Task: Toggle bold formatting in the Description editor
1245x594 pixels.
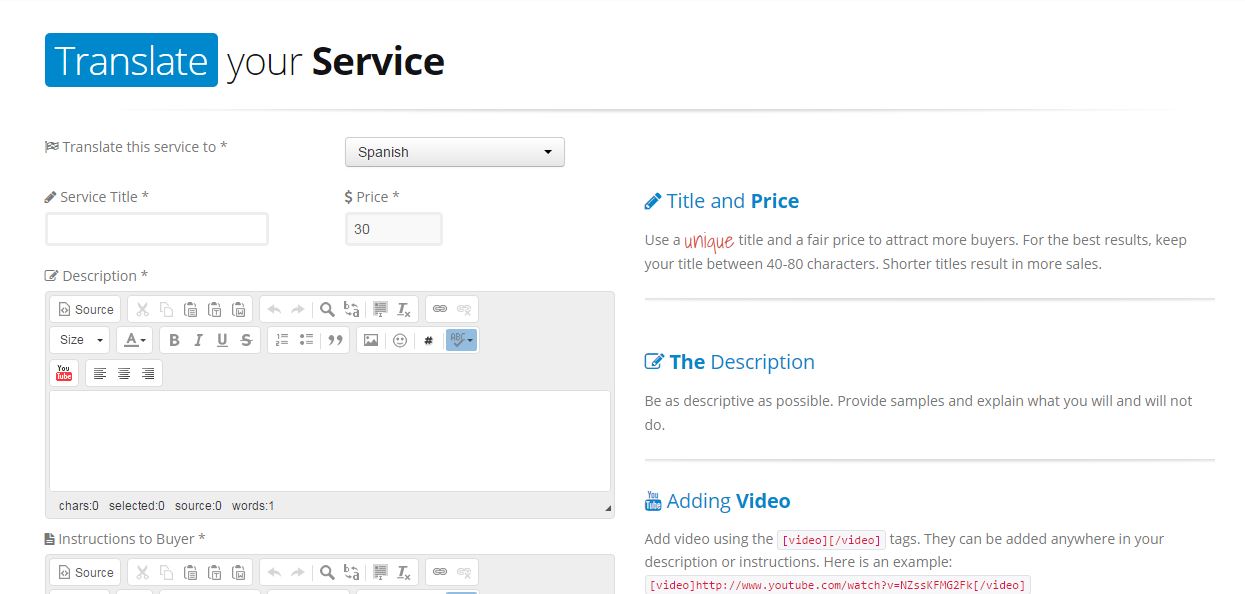Action: (174, 340)
